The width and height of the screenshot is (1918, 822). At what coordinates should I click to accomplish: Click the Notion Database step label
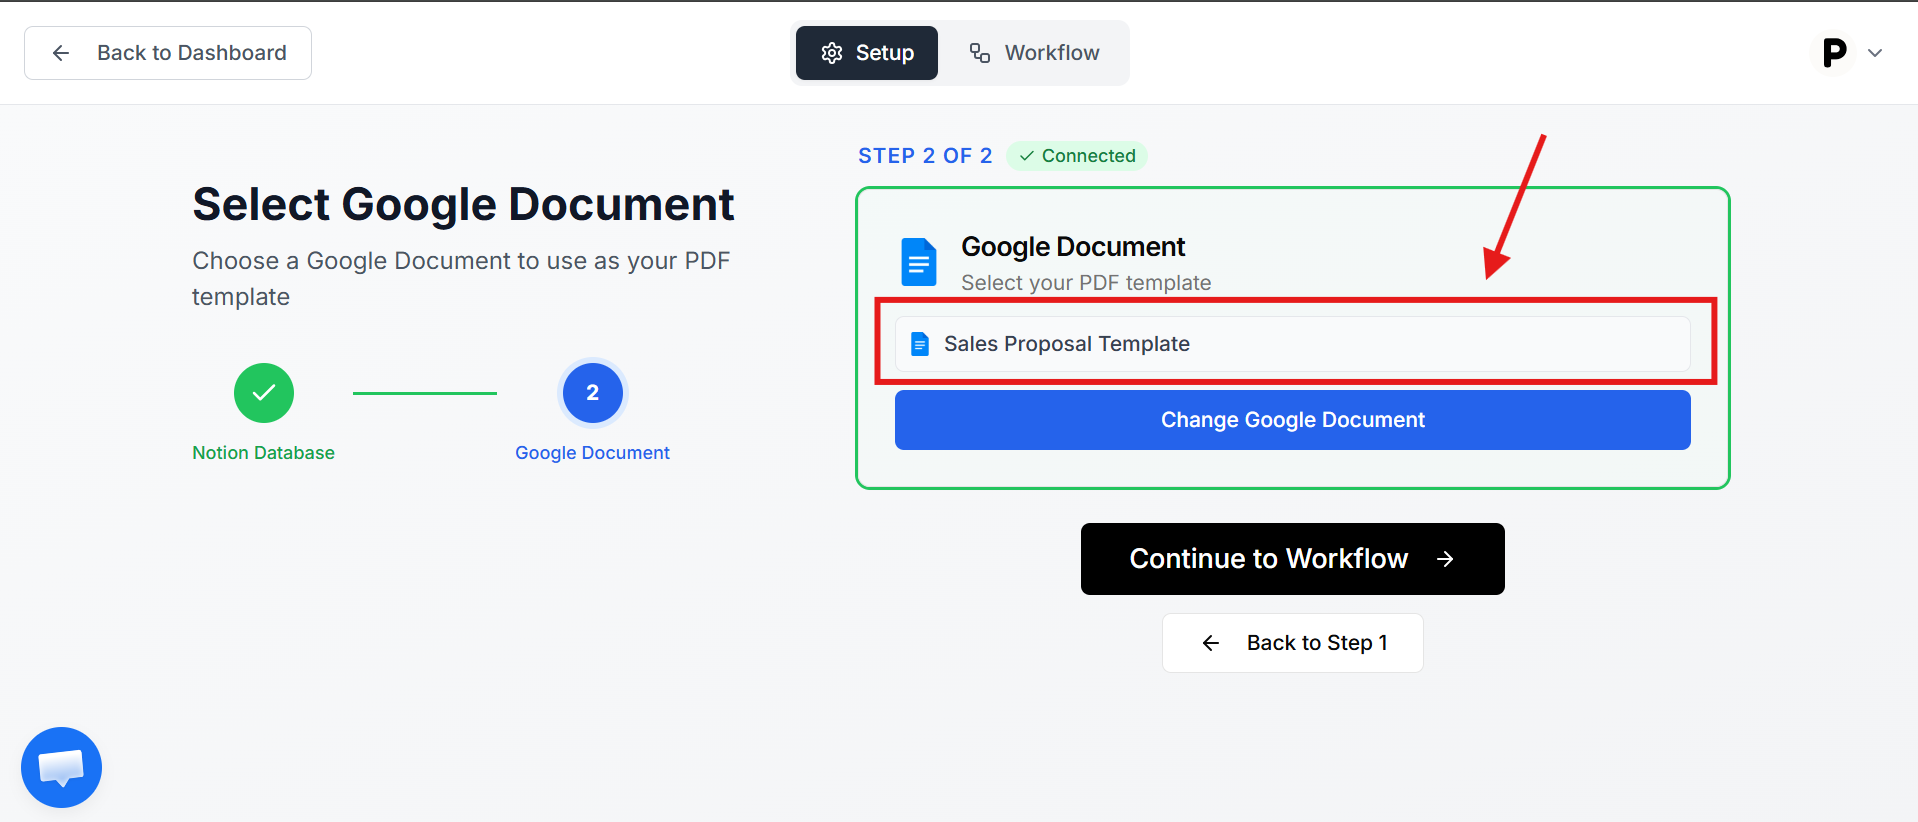click(263, 453)
